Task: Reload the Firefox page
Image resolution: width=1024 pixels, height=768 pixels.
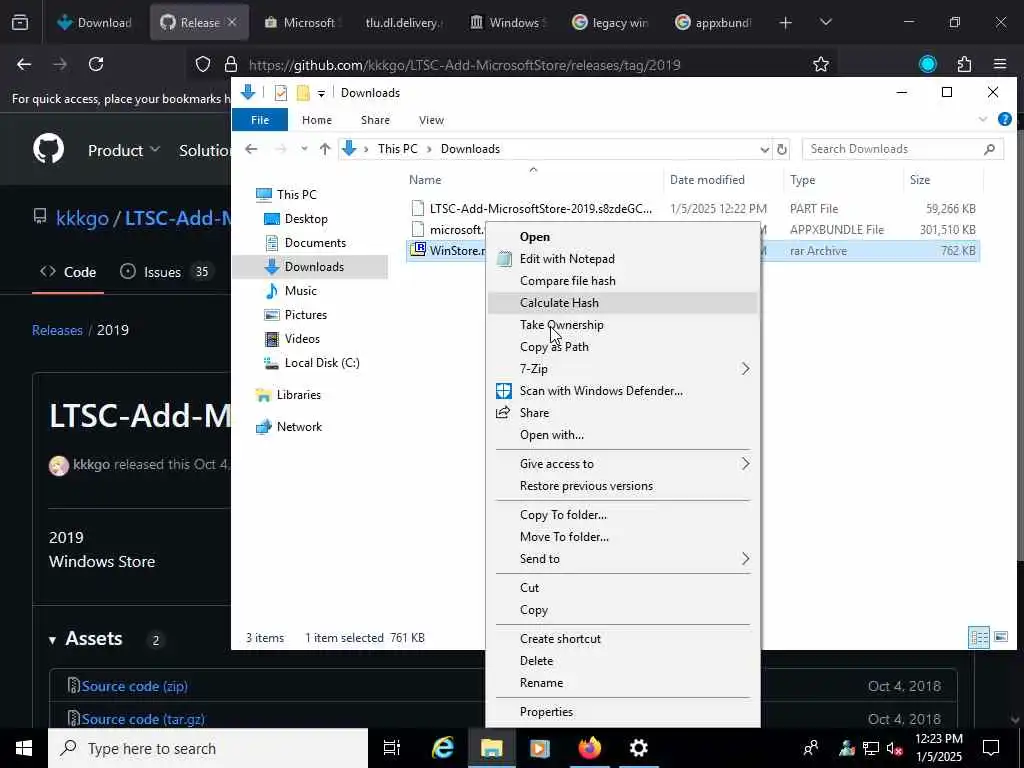Action: [x=96, y=64]
